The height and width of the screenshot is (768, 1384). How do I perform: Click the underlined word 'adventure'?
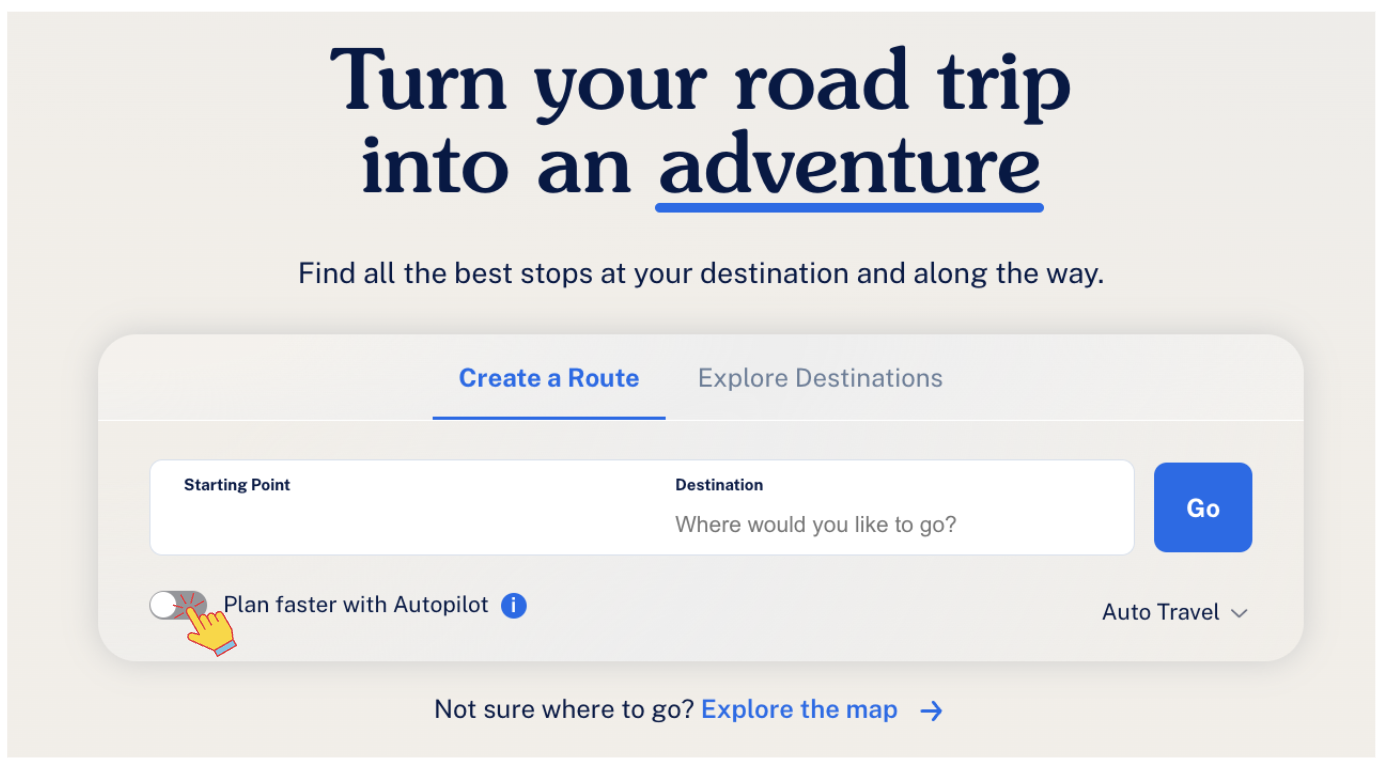[849, 165]
